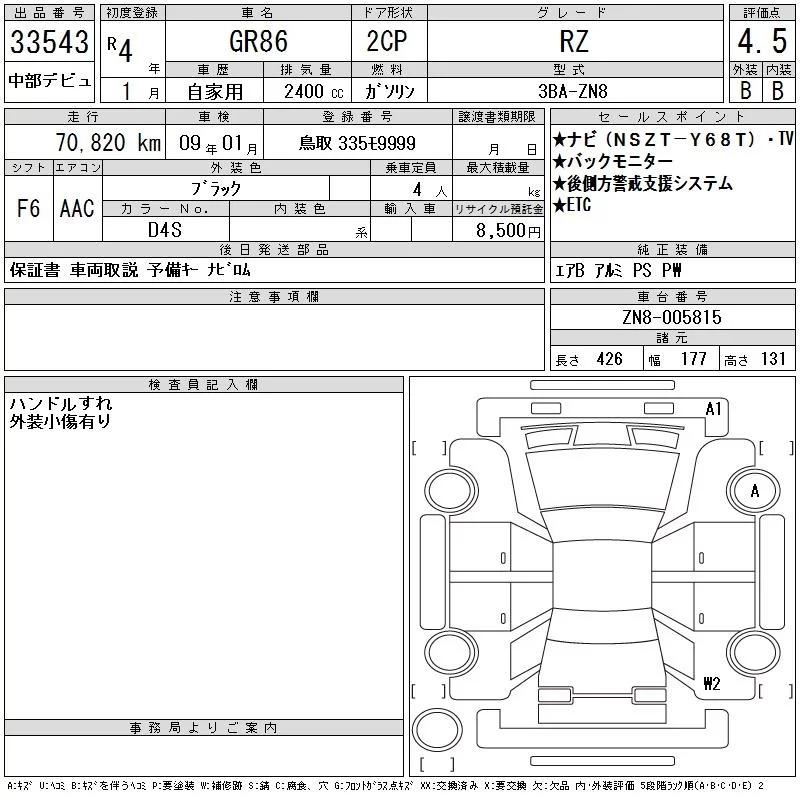Image resolution: width=800 pixels, height=800 pixels.
Task: Click the color number D4S
Action: point(165,230)
